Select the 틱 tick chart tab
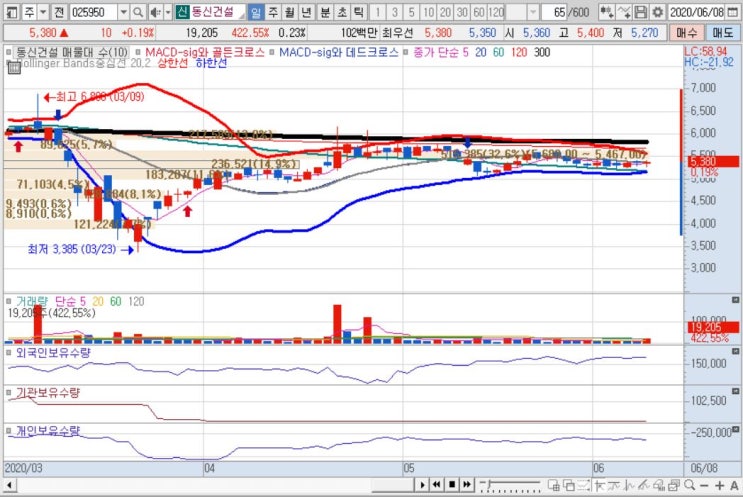 (359, 12)
